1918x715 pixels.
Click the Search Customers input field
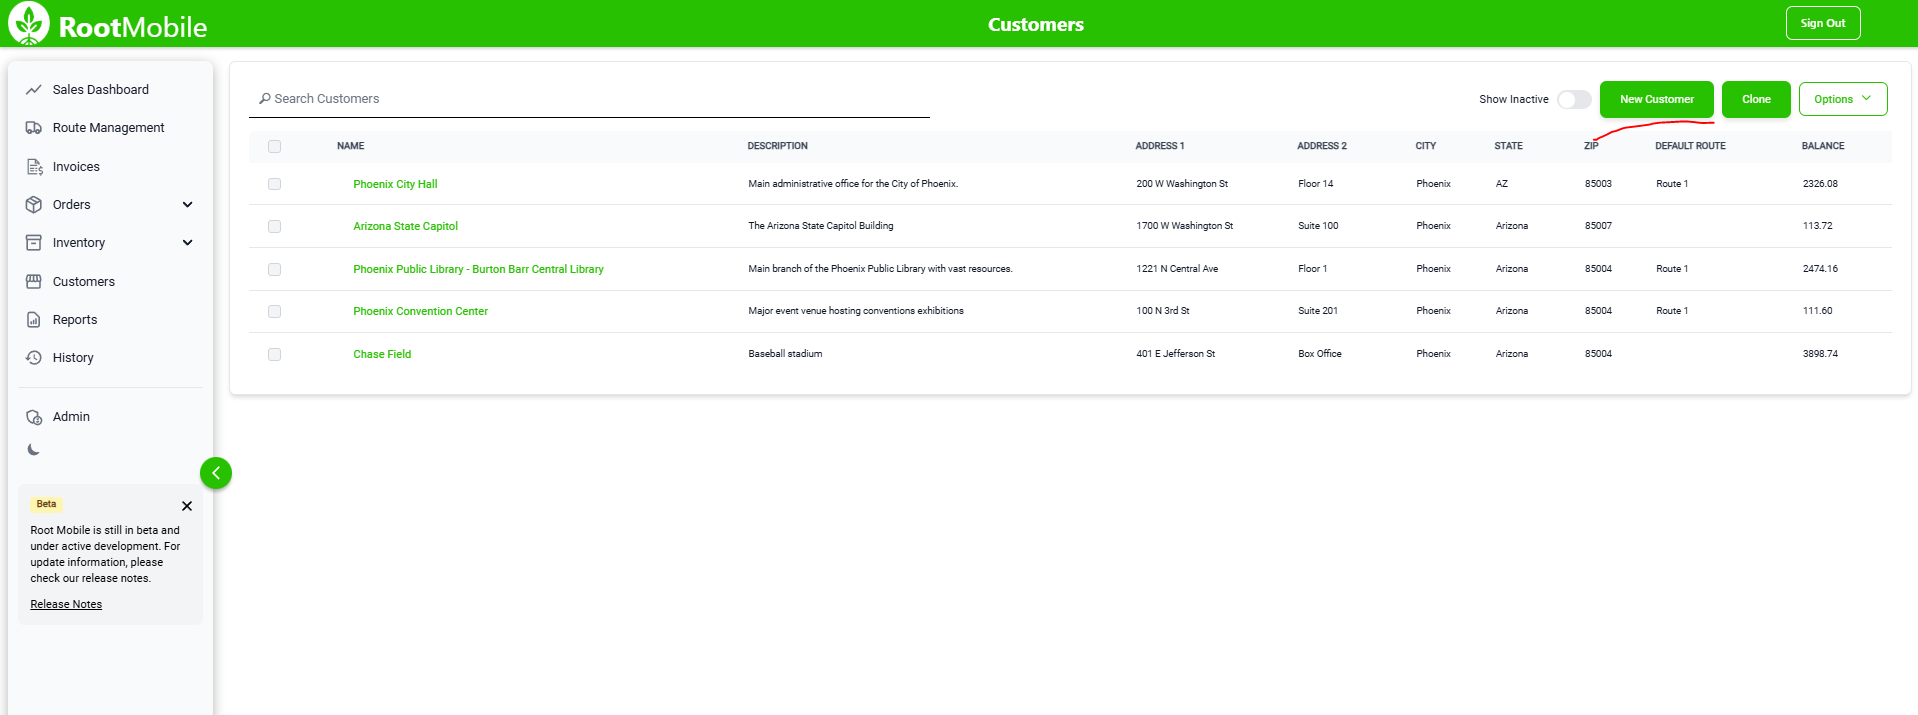(x=589, y=99)
